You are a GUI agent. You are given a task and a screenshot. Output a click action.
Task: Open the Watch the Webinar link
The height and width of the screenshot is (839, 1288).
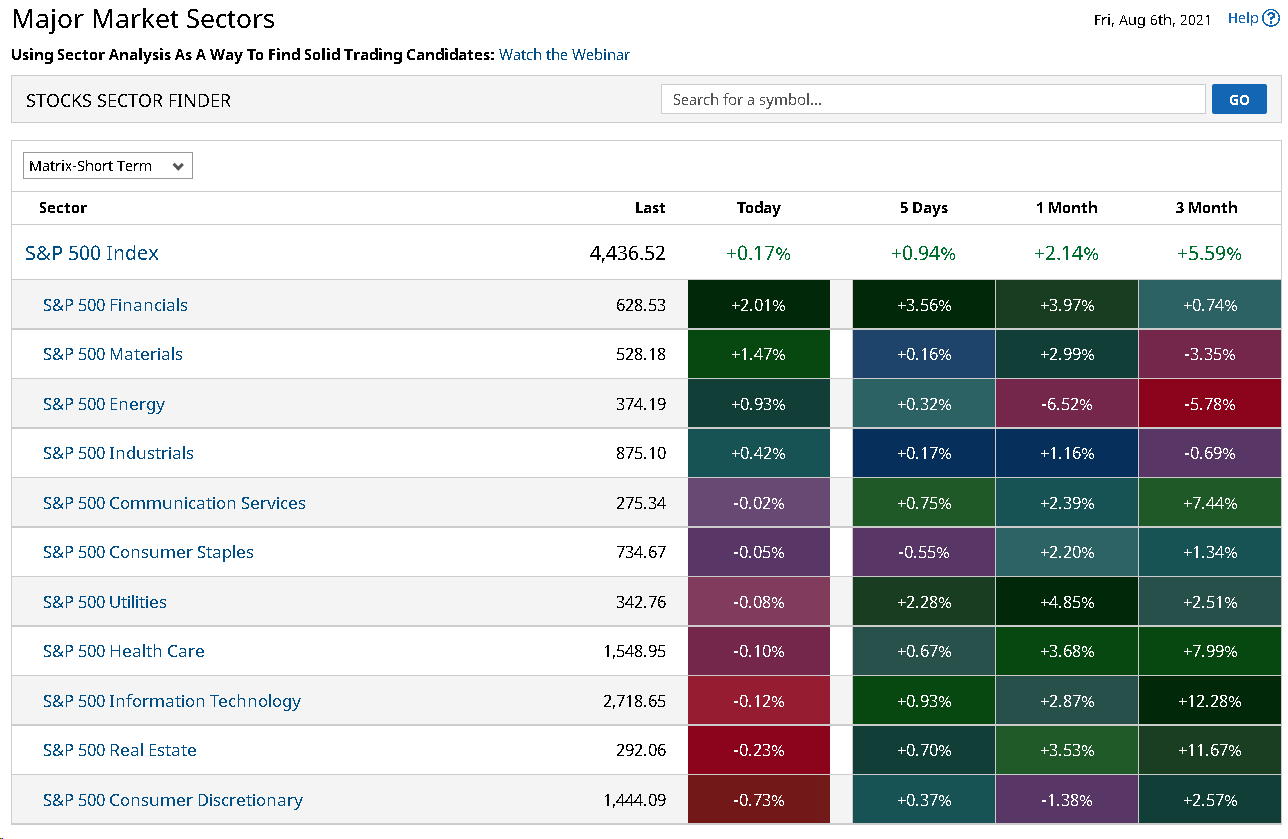click(564, 55)
